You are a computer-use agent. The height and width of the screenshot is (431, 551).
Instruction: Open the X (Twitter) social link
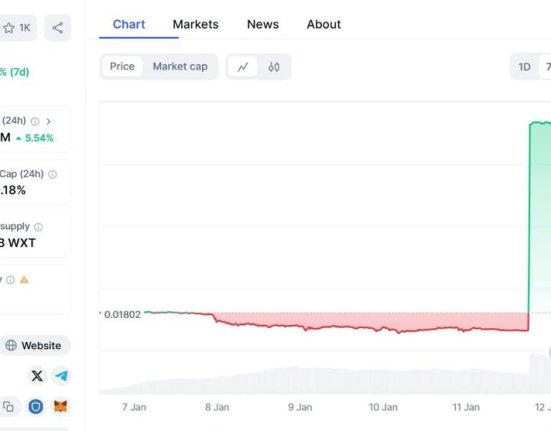[37, 376]
